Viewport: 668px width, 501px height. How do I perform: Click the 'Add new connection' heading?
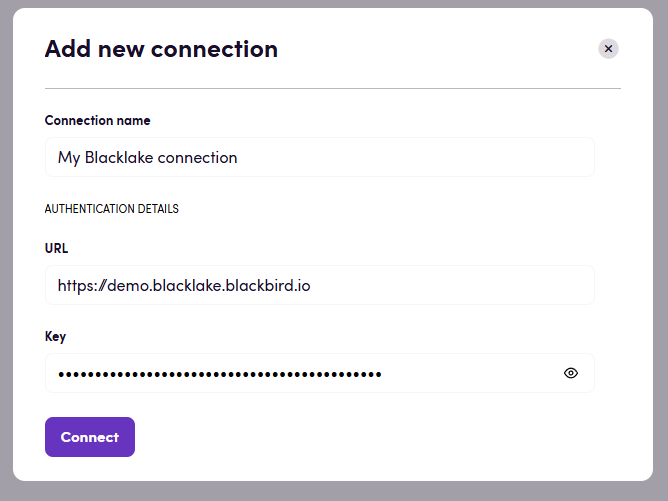point(161,49)
